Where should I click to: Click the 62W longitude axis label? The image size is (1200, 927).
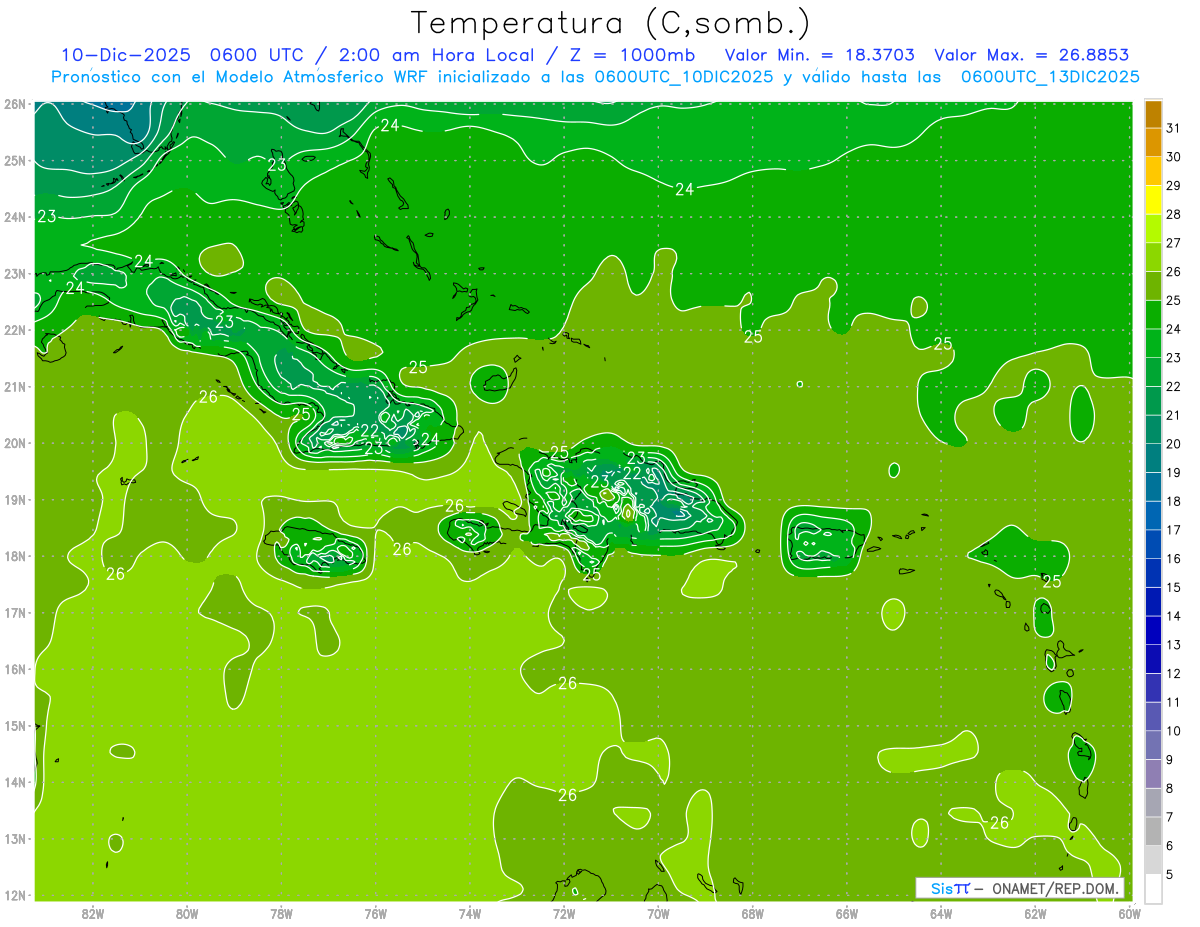[1035, 912]
